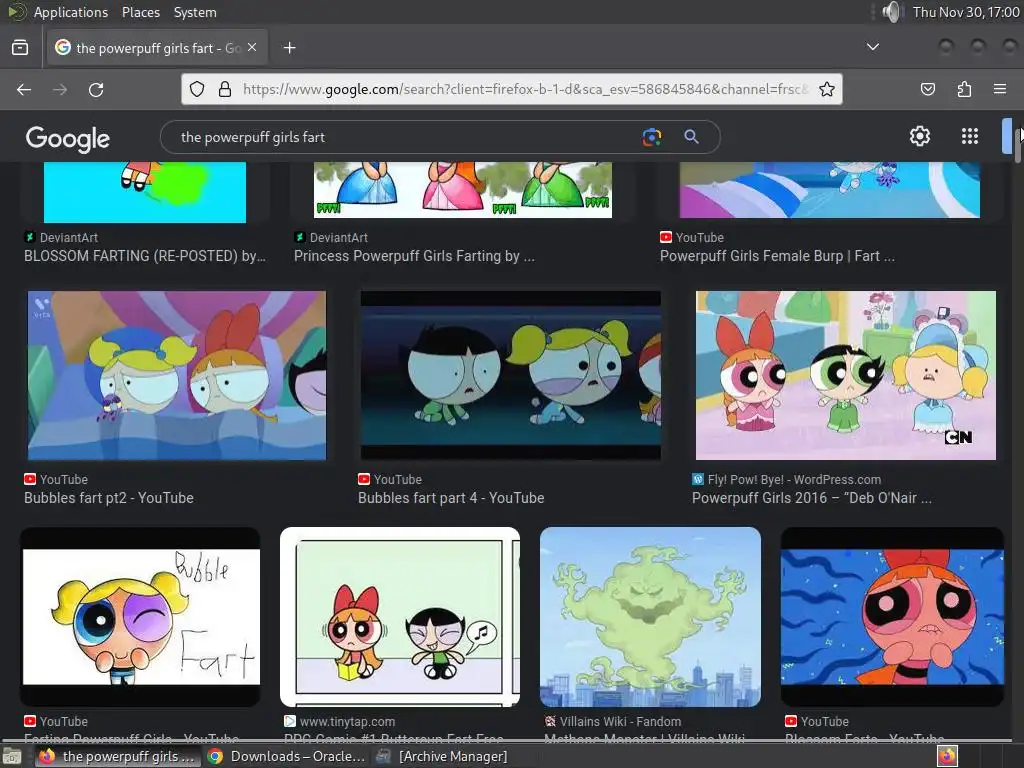Open the Firefox hamburger menu

click(x=1000, y=89)
